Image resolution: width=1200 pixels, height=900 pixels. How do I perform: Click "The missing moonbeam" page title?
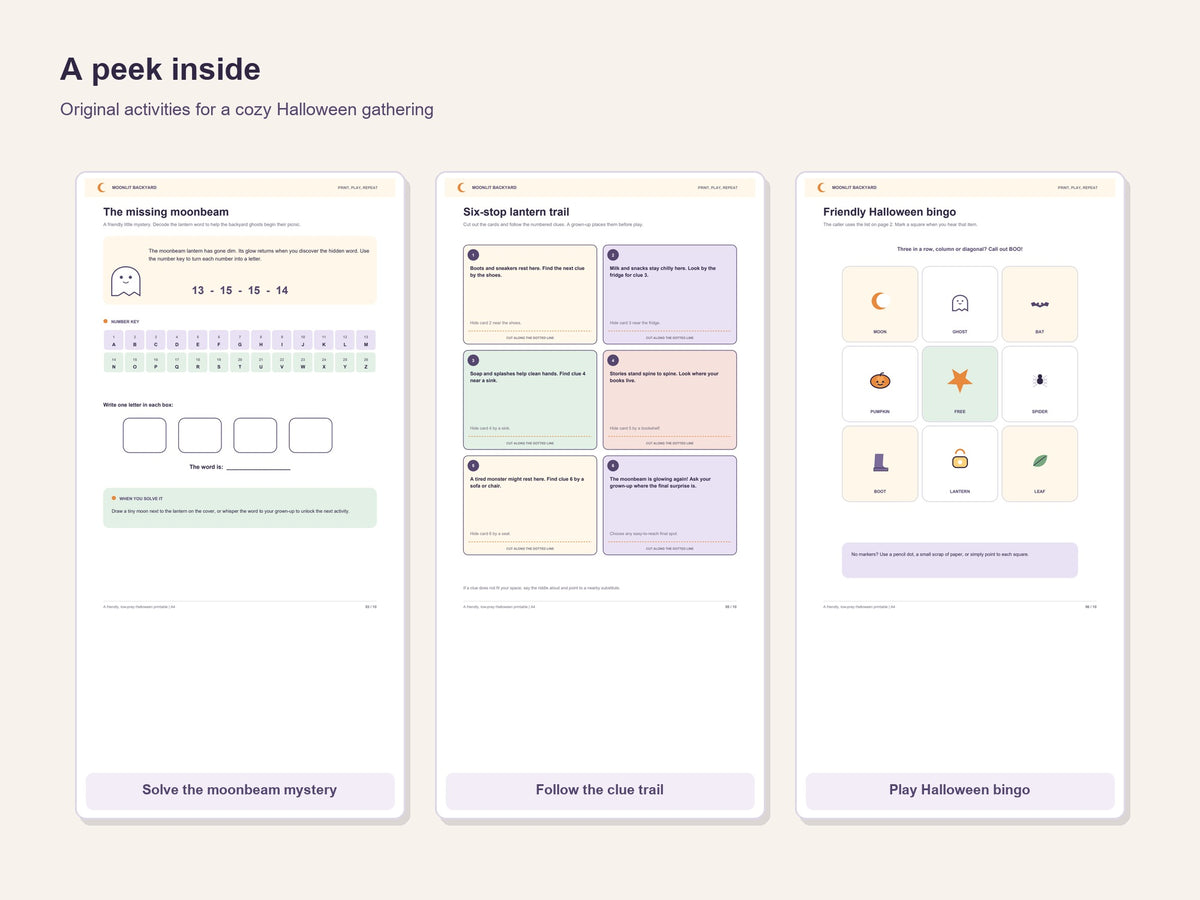[166, 212]
